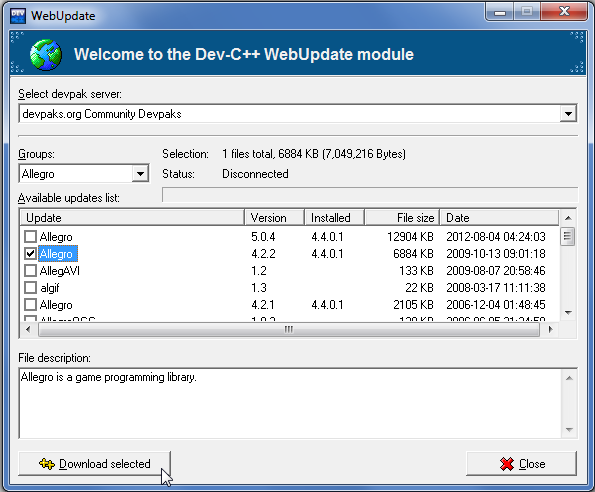This screenshot has width=595, height=492.
Task: Expand the Groups dropdown arrow
Action: [140, 174]
